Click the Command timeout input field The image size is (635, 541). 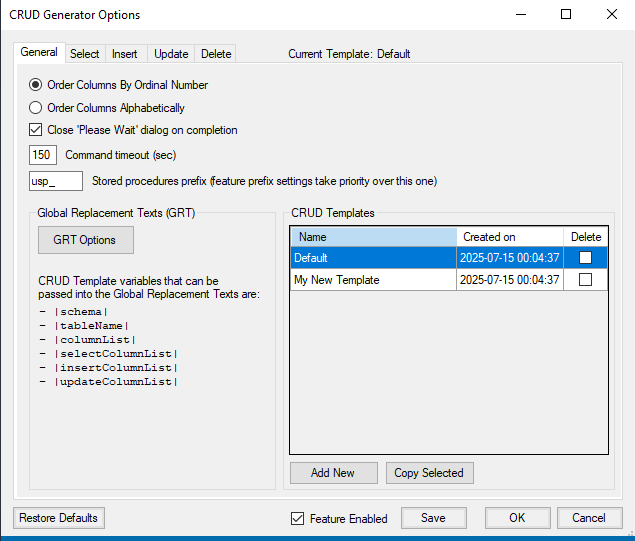coord(43,155)
